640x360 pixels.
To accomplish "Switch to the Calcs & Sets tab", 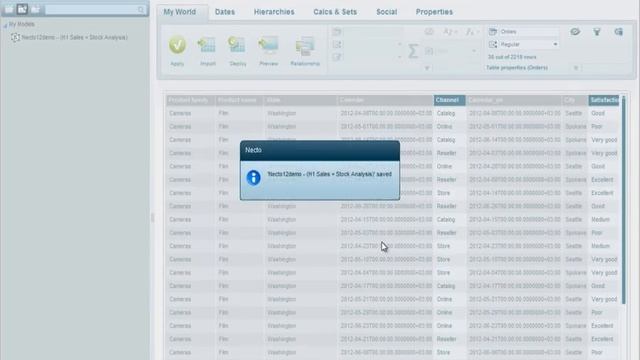I will 335,12.
